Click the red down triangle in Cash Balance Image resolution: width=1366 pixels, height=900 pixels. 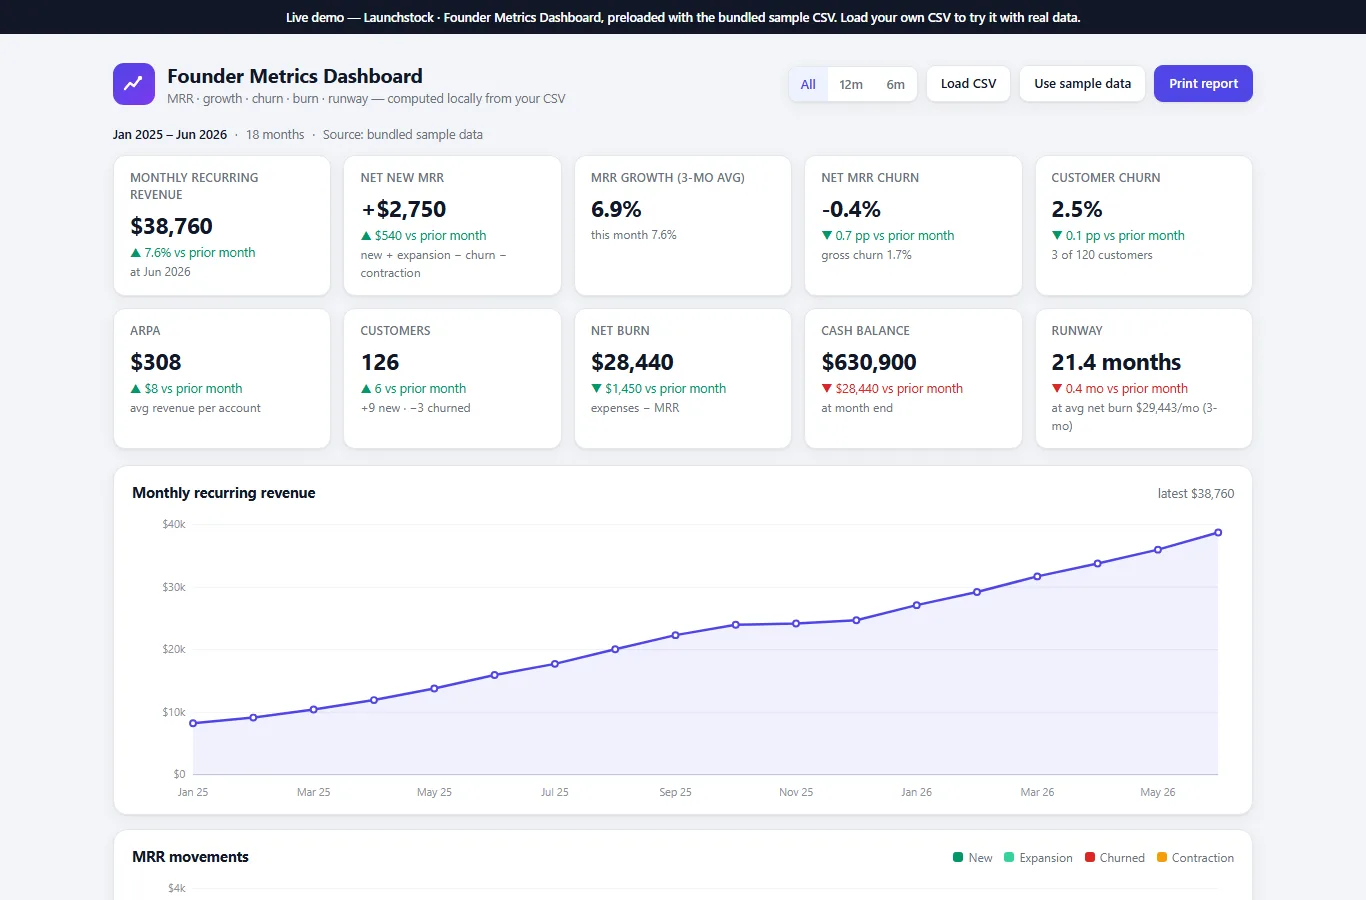tap(827, 389)
